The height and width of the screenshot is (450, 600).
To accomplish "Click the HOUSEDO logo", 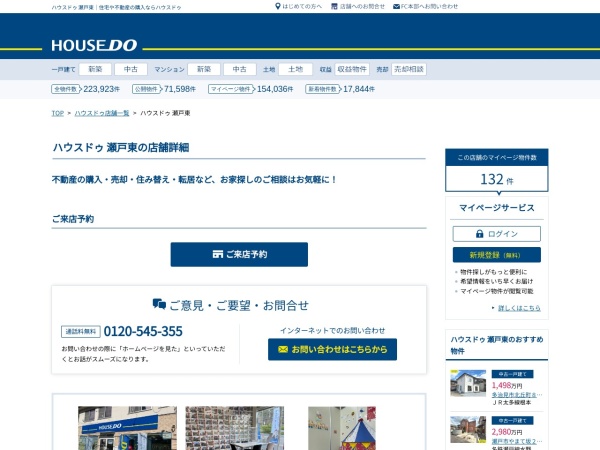I will click(x=94, y=45).
